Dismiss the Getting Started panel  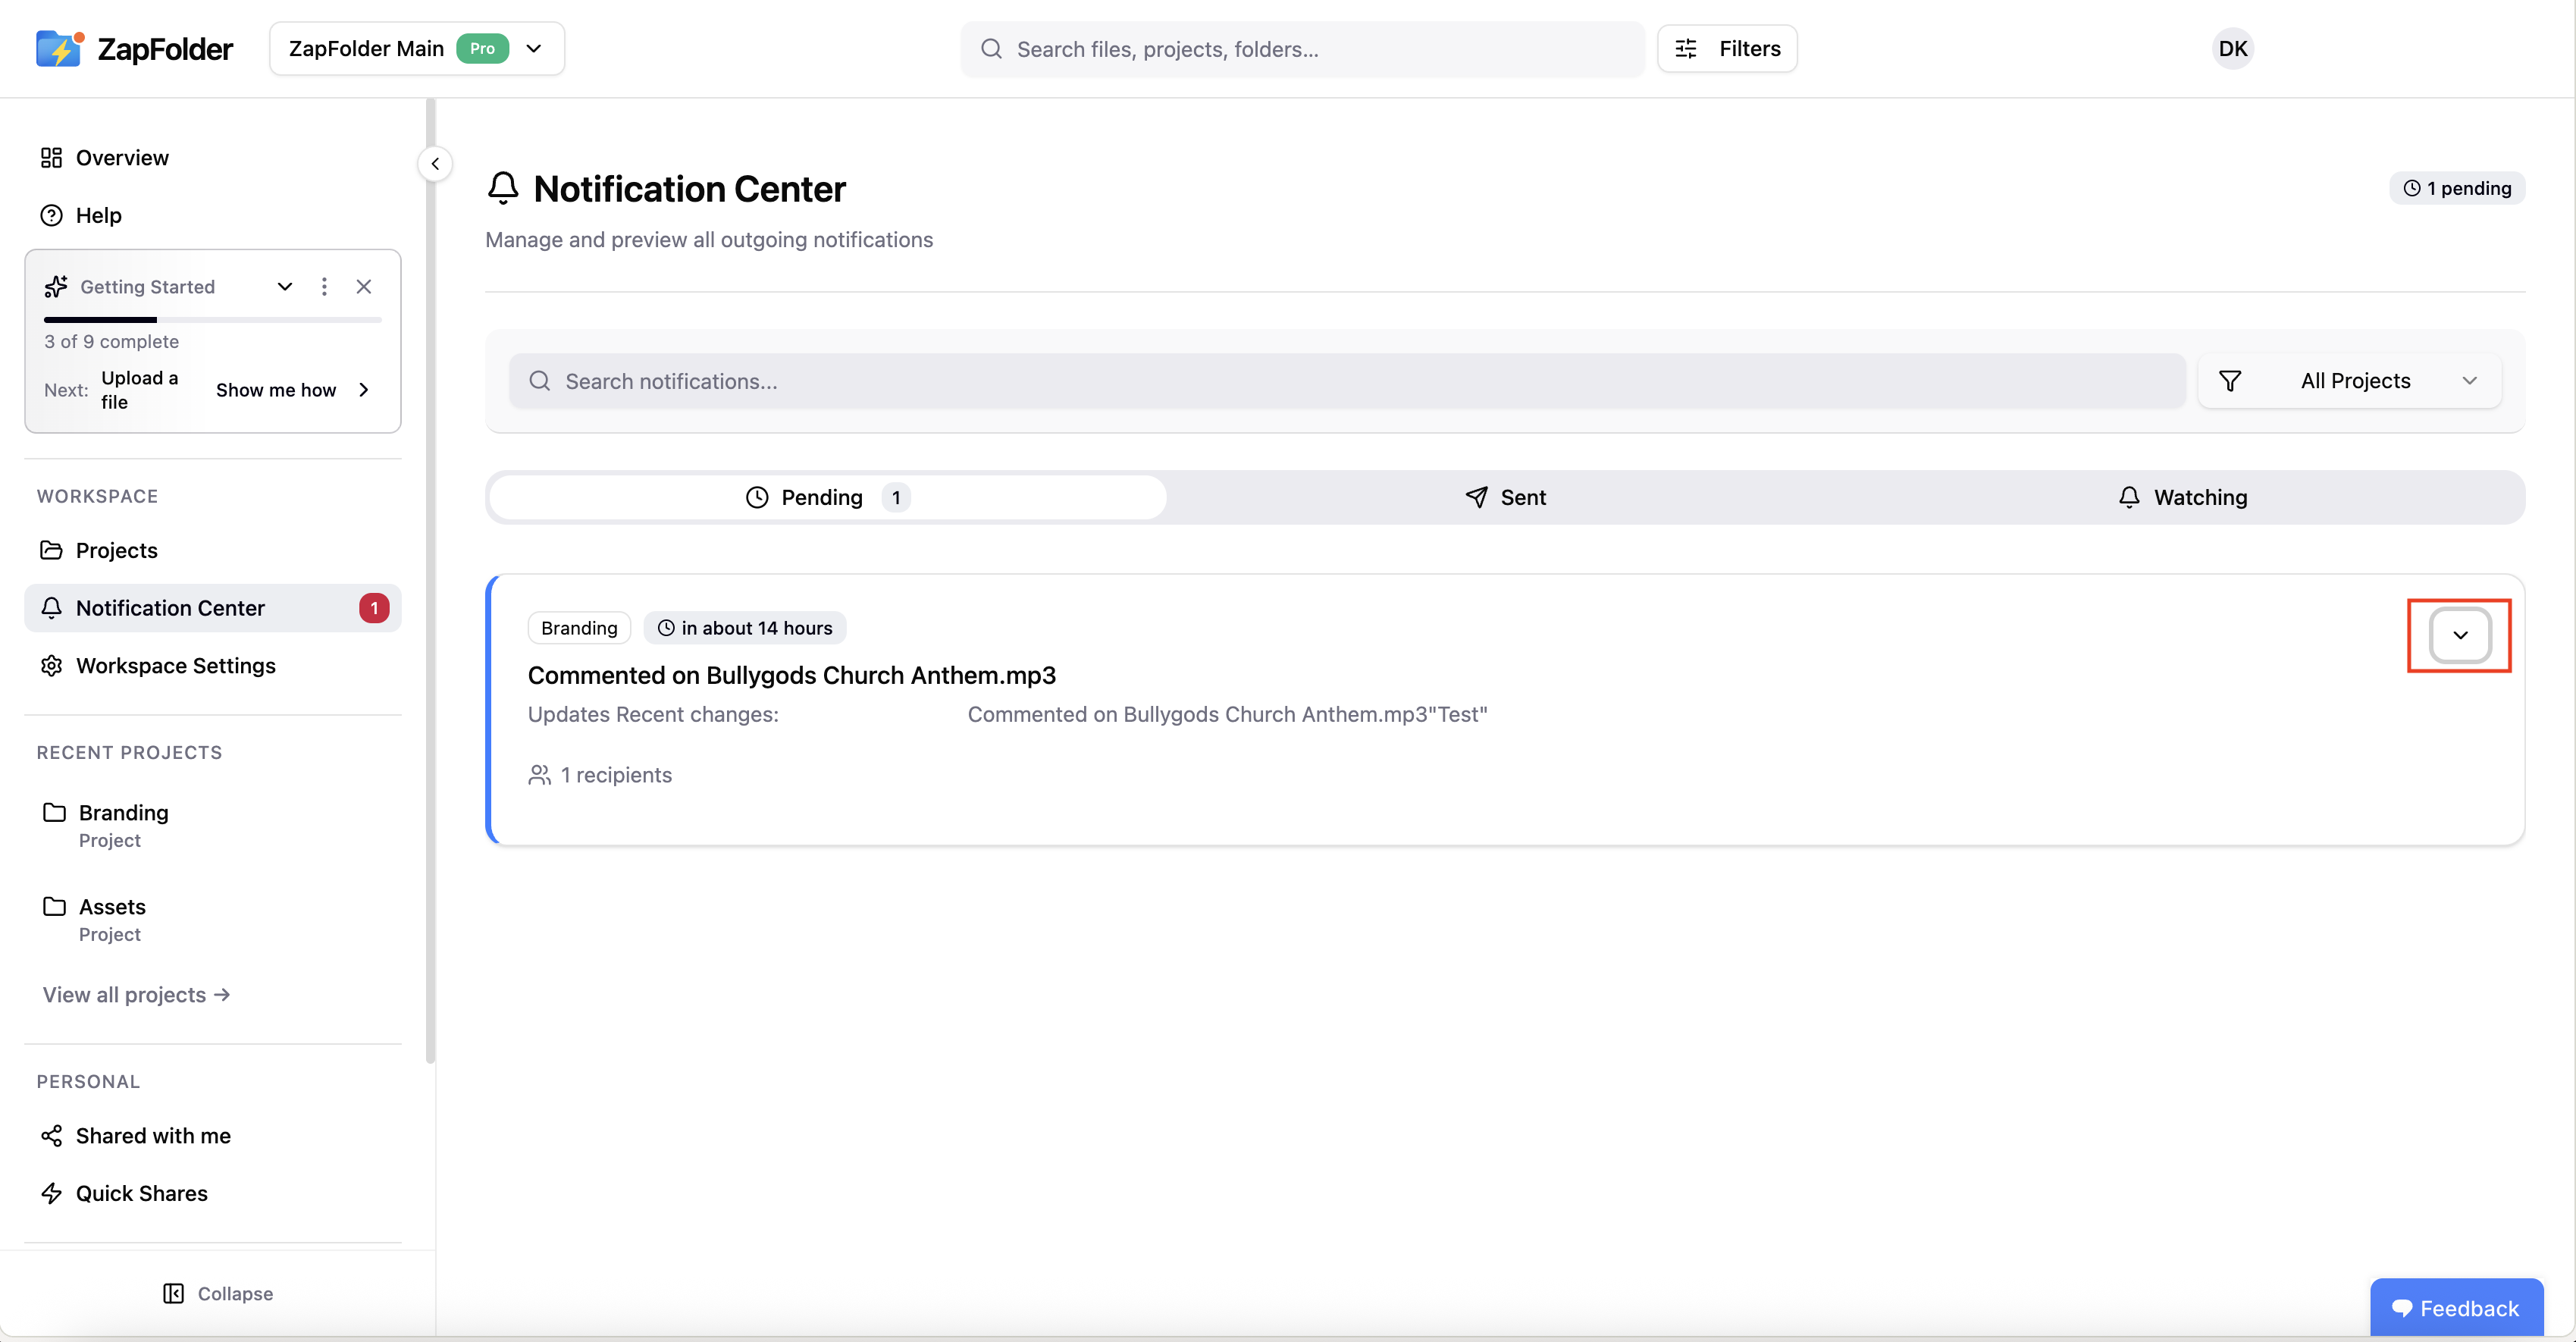click(364, 287)
